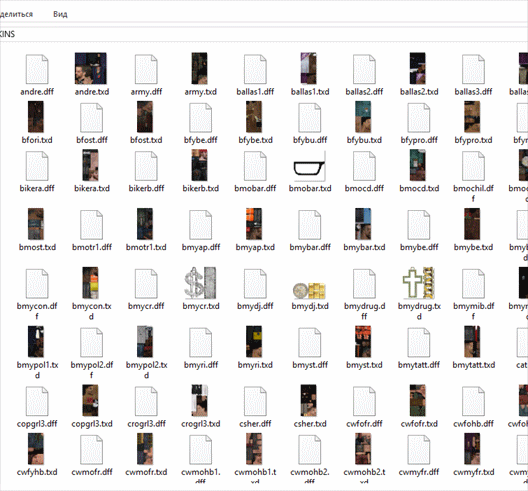Click the bmybe.dff file icon

point(419,225)
